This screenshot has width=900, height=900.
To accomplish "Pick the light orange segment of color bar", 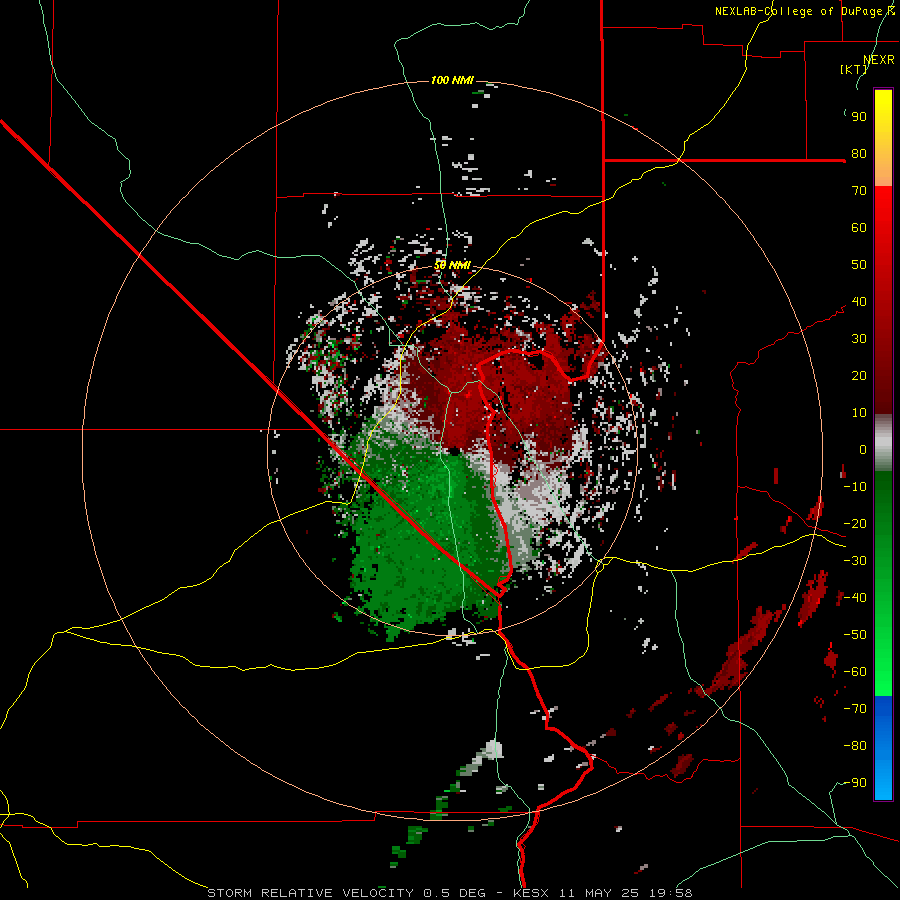I will (x=883, y=171).
